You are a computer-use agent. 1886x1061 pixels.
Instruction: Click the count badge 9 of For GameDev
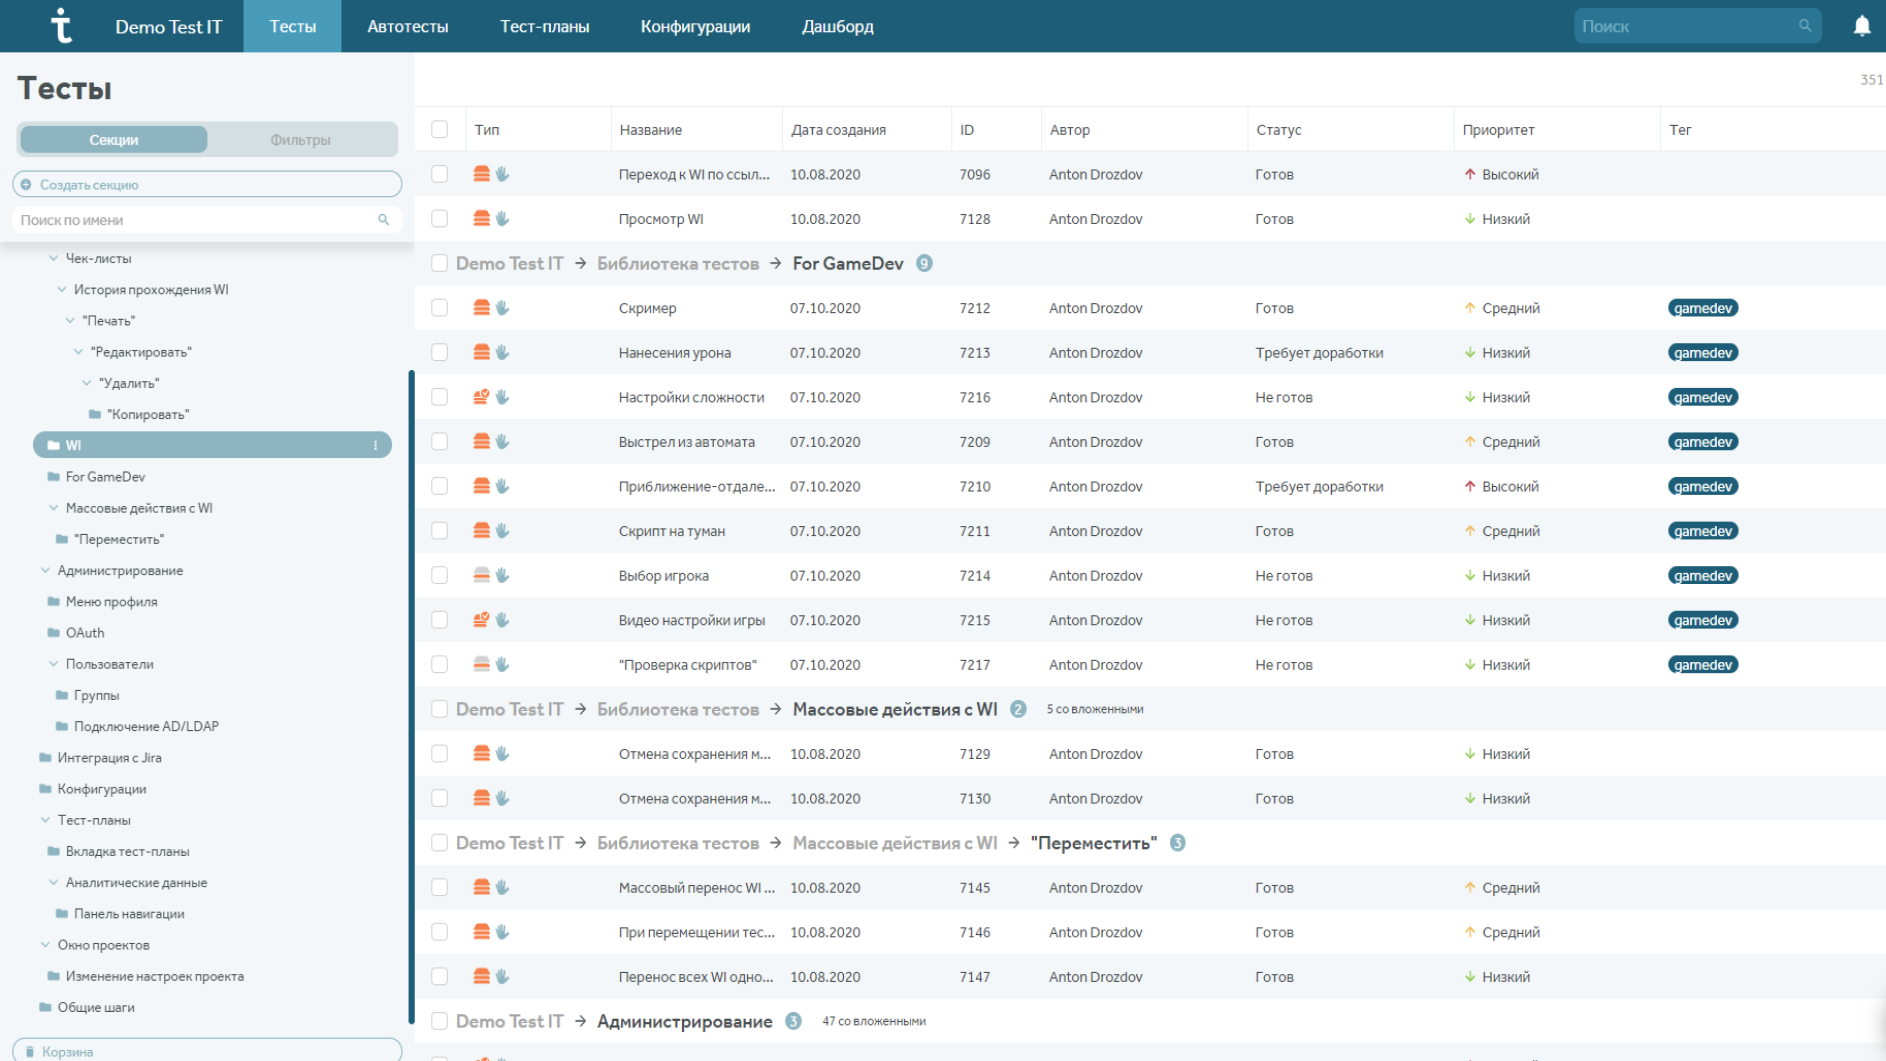point(924,264)
